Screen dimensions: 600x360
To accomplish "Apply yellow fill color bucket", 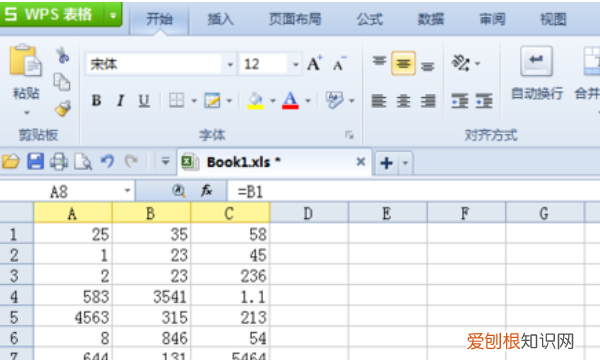I will (x=255, y=101).
